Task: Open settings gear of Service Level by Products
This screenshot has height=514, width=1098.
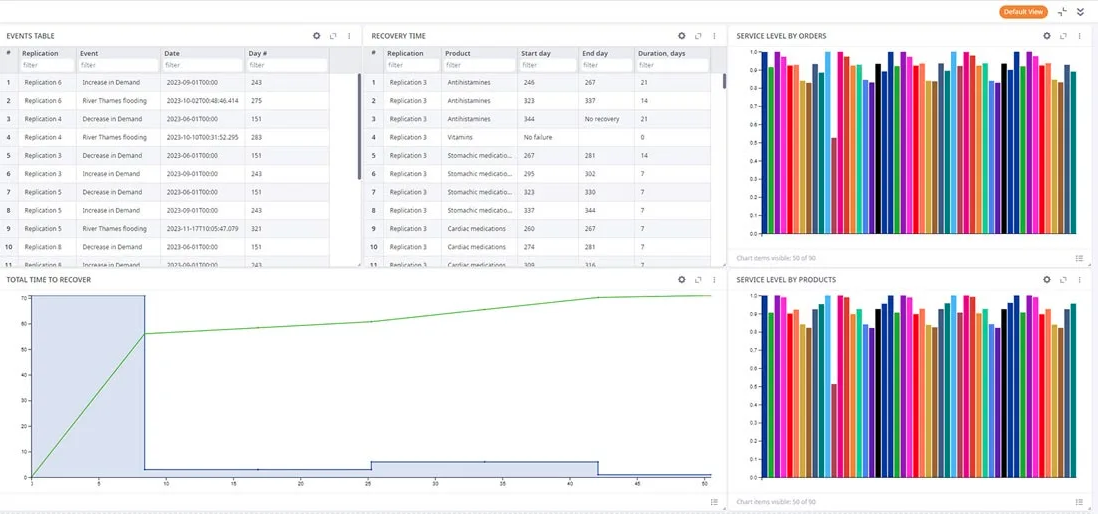Action: pos(1047,279)
